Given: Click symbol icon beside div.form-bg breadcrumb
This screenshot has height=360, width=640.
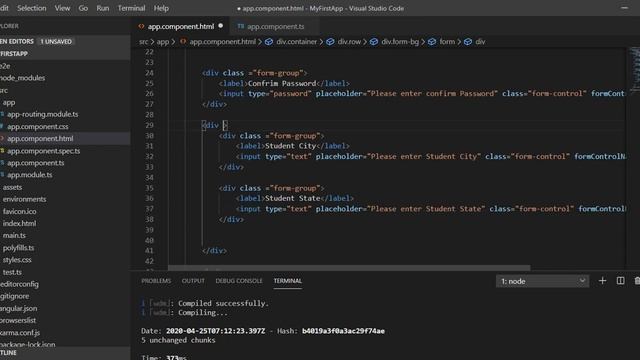Looking at the screenshot, I should 374,42.
